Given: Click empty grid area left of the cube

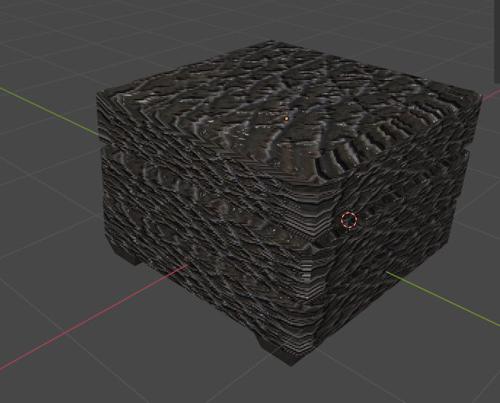Looking at the screenshot, I should 47,200.
